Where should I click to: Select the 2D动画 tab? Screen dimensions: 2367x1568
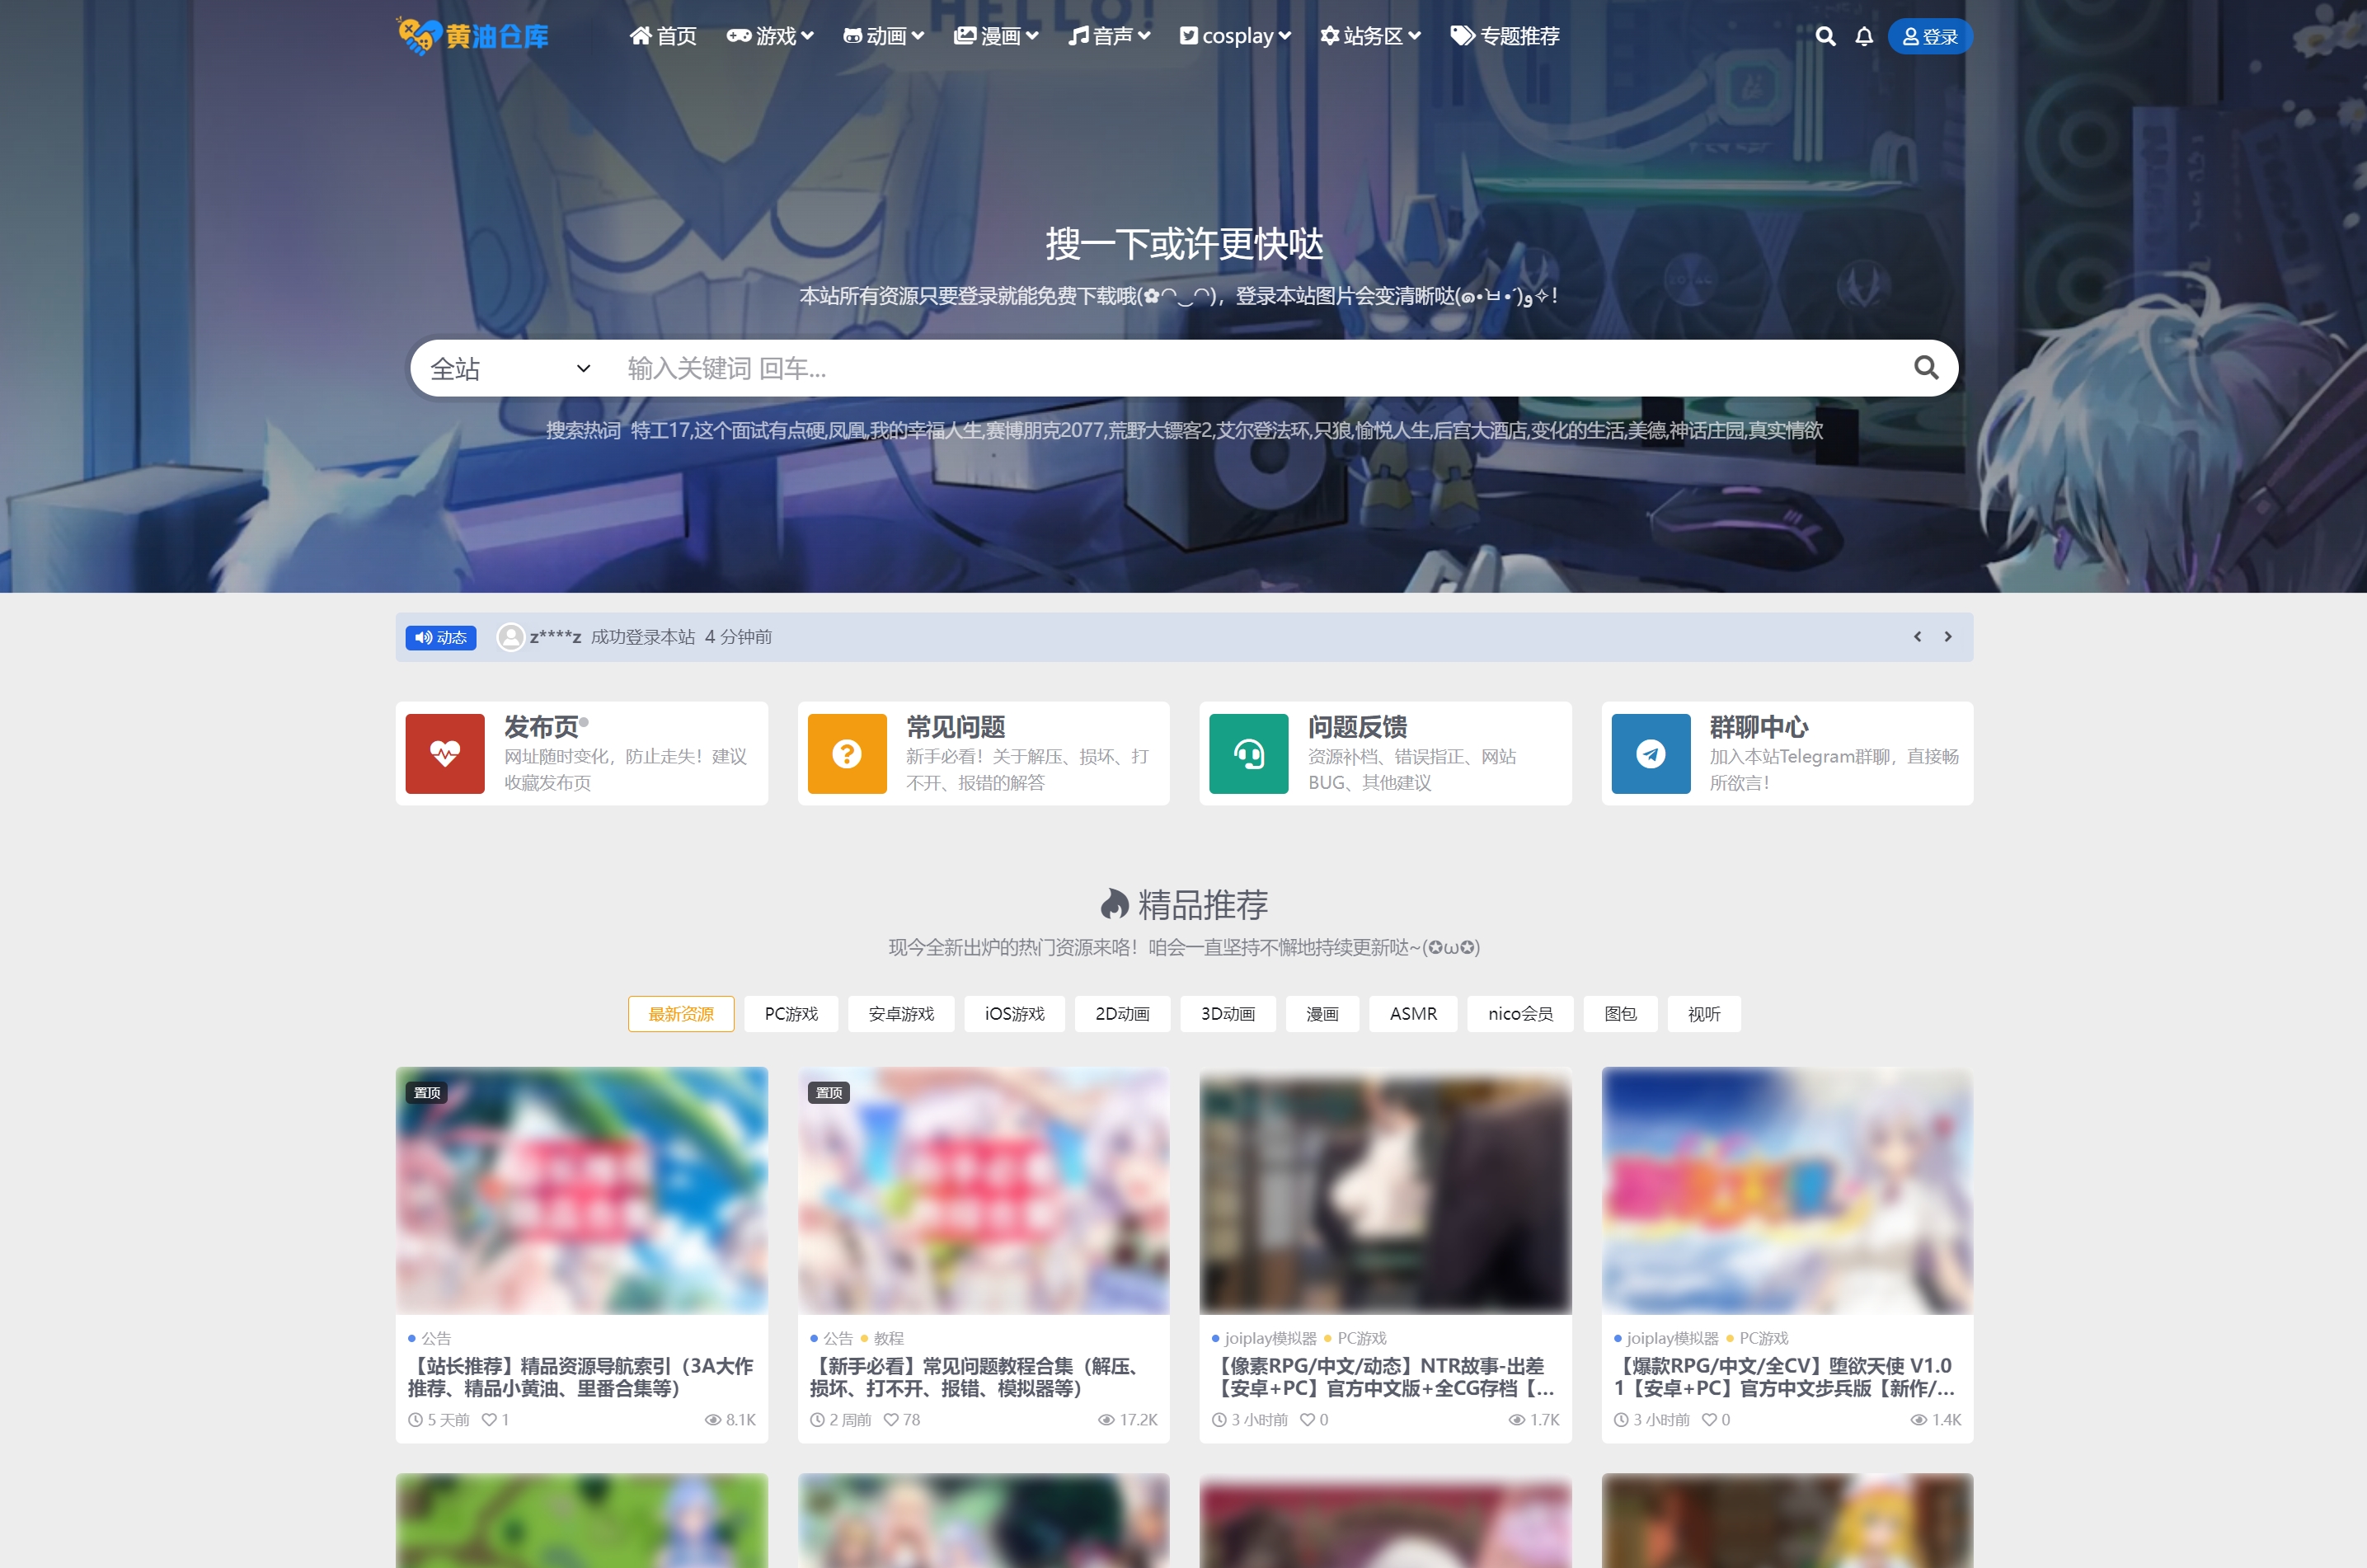coord(1122,1014)
